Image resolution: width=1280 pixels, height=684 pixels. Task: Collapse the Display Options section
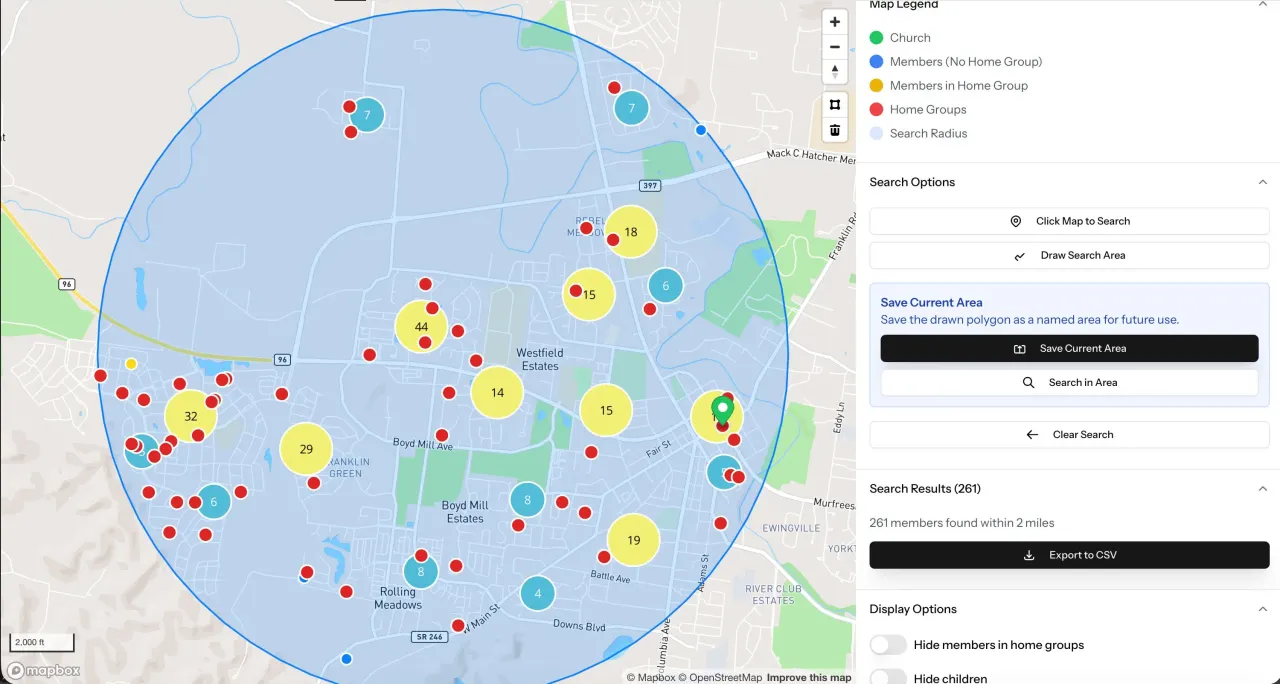tap(1262, 609)
